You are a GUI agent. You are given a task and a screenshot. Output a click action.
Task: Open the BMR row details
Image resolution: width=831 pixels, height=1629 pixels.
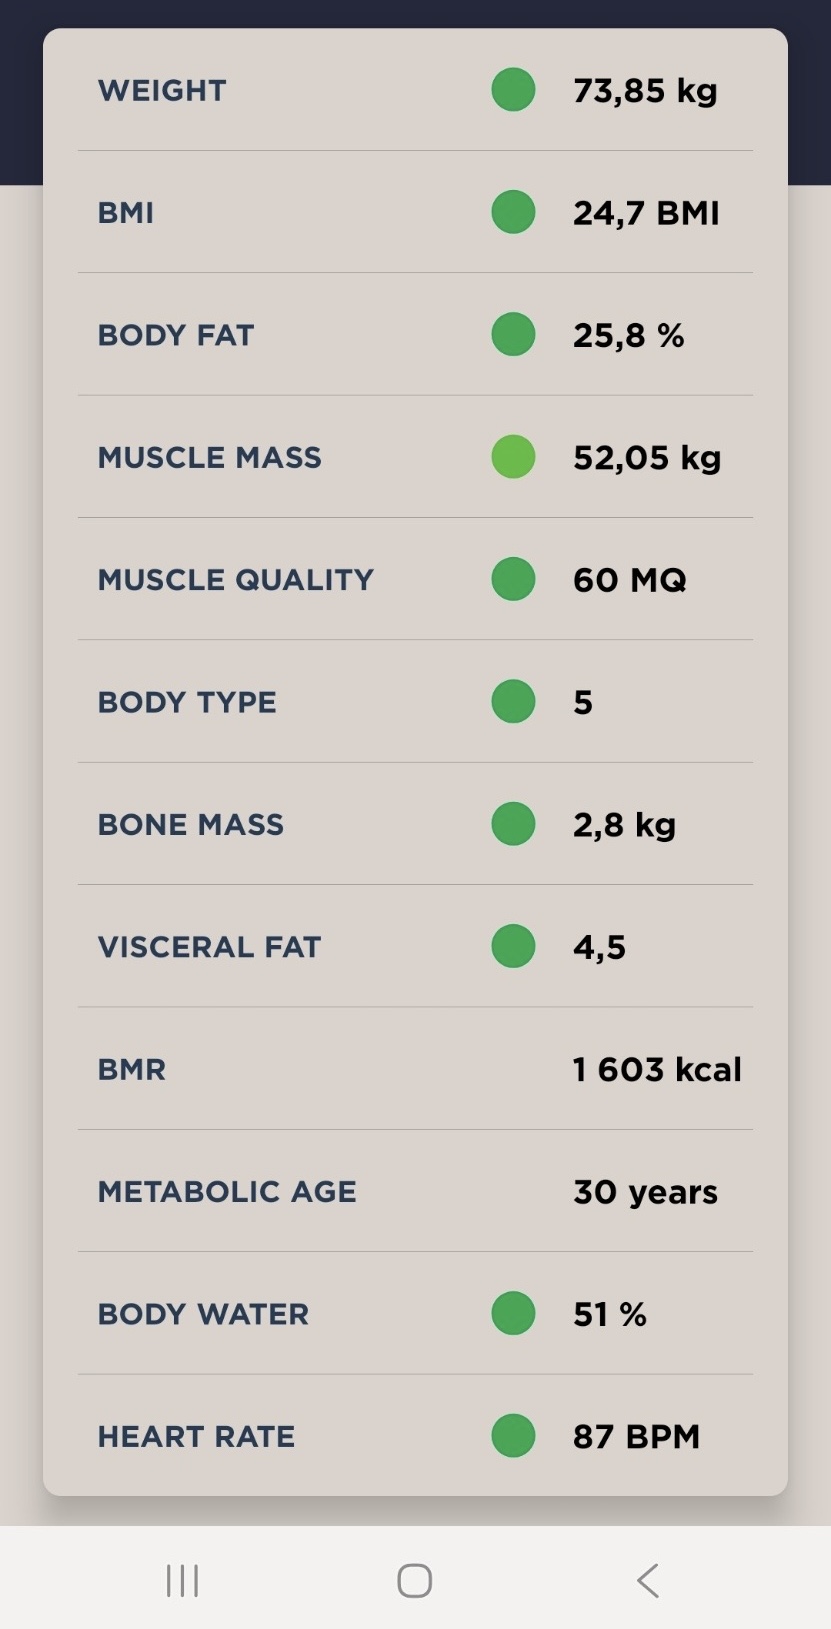click(415, 1069)
